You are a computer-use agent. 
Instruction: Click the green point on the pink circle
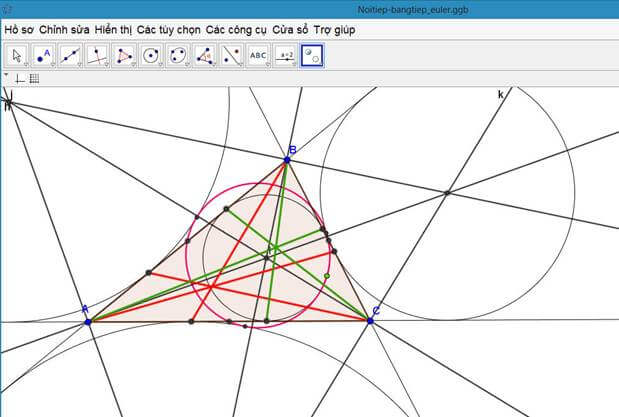327,276
